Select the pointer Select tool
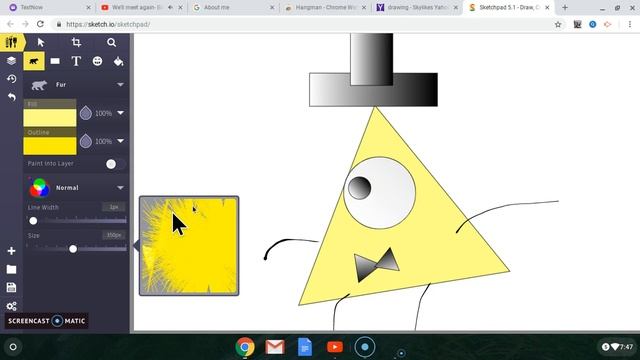This screenshot has width=640, height=360. pos(41,42)
